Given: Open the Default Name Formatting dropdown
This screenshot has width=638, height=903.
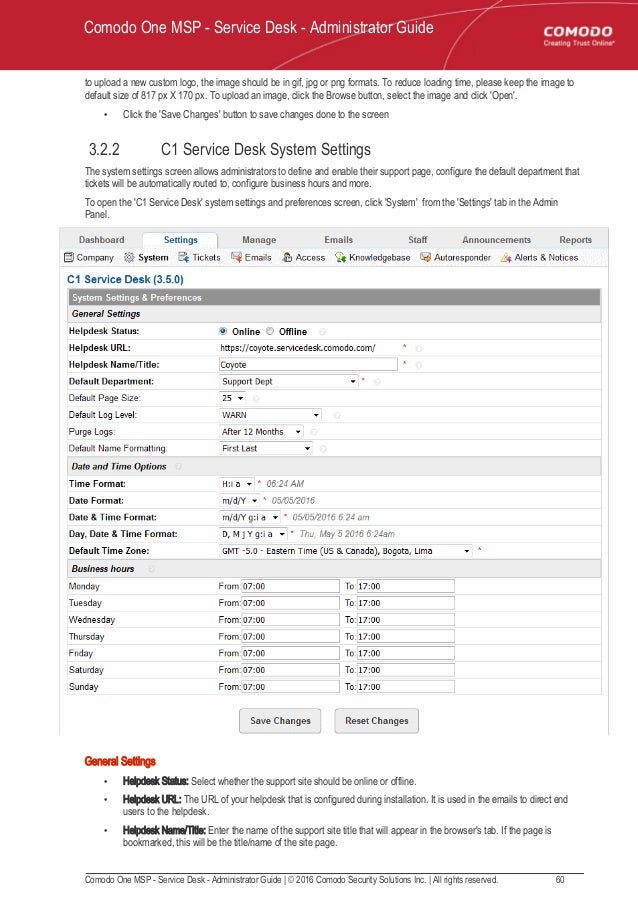Looking at the screenshot, I should pyautogui.click(x=266, y=448).
